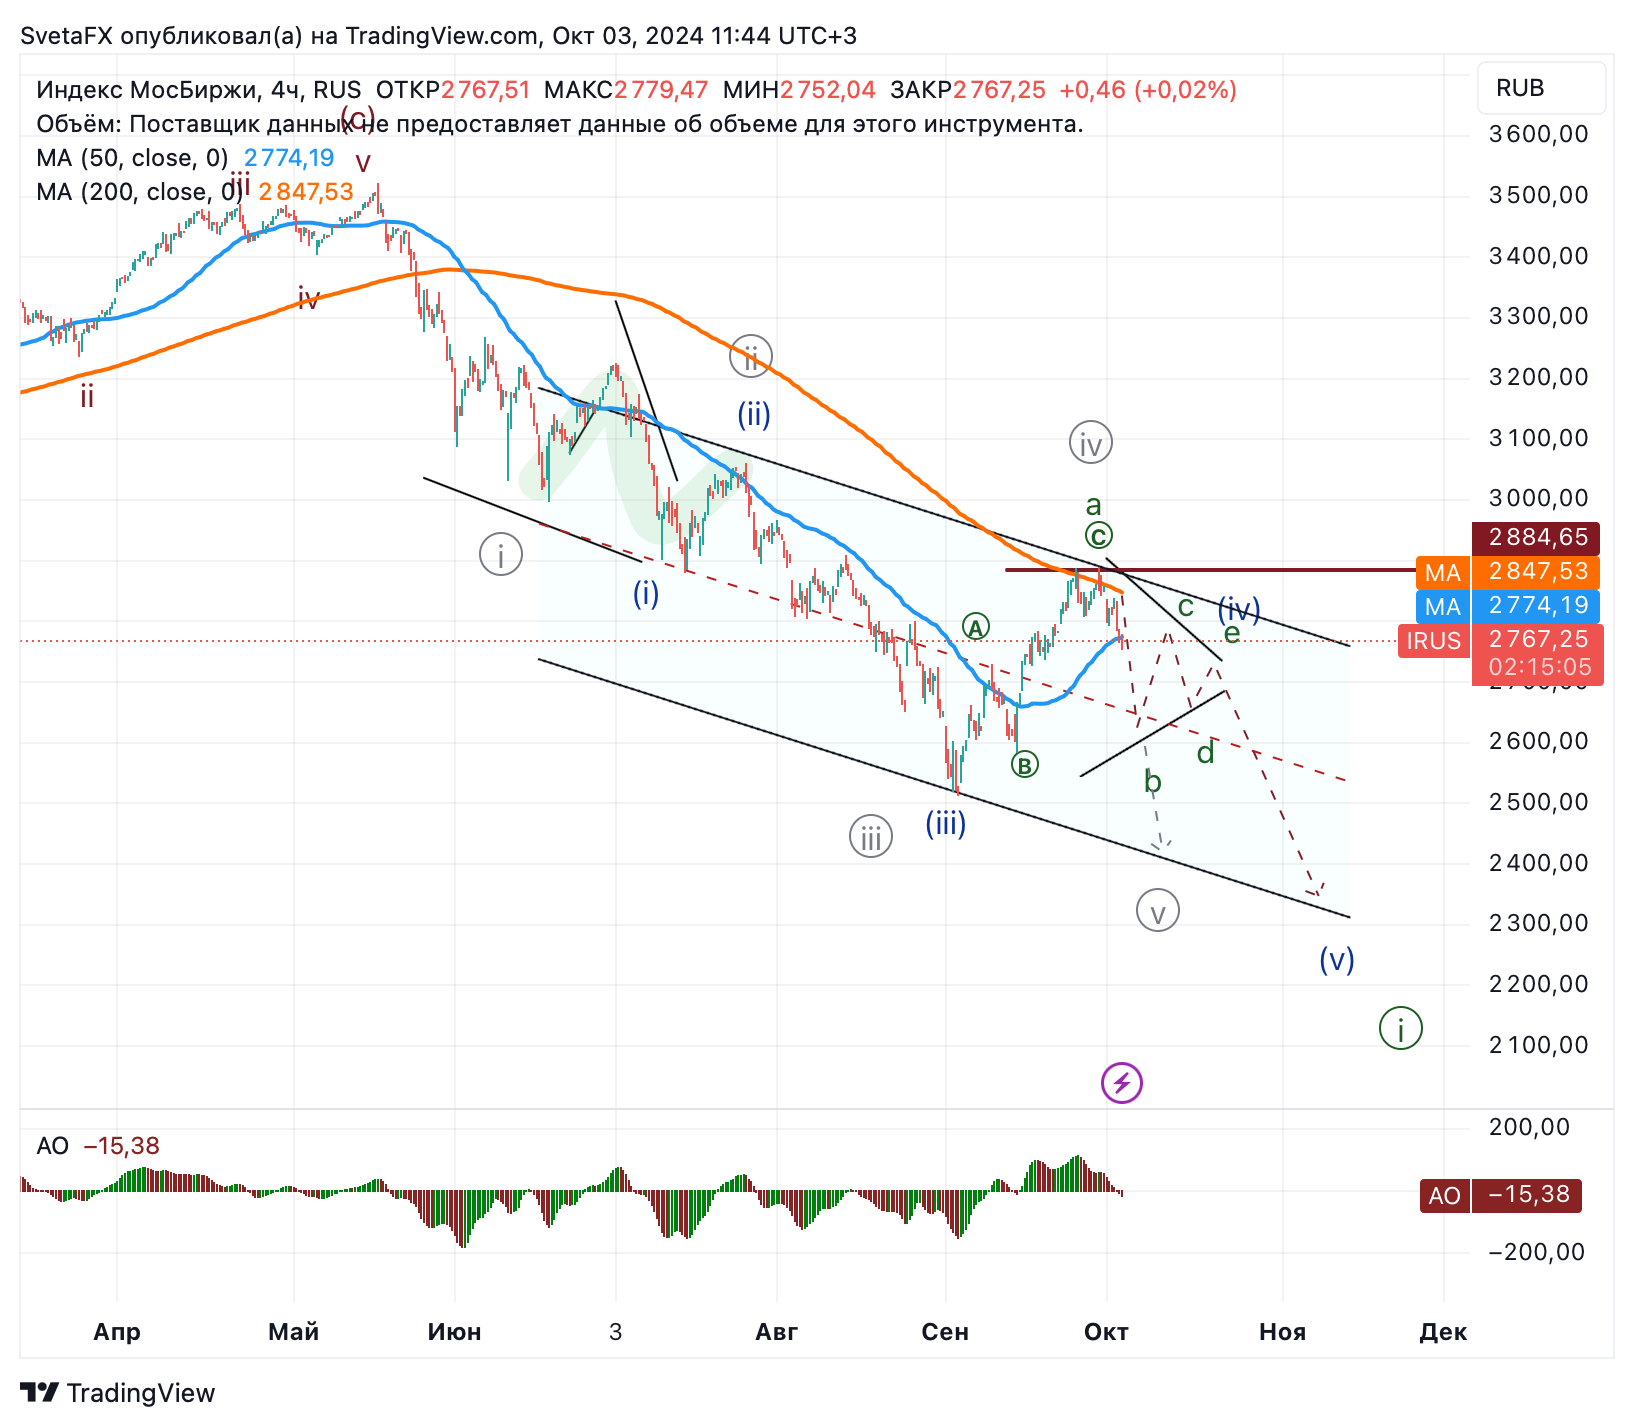
Task: Click the red IRUS price tag on the axis
Action: pyautogui.click(x=1435, y=641)
